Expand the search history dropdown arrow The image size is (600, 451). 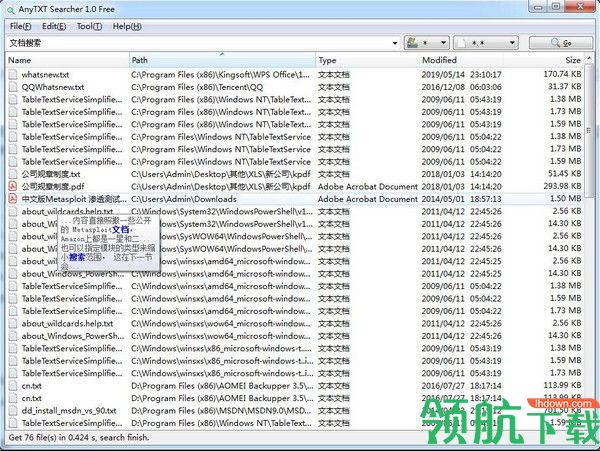tap(395, 43)
